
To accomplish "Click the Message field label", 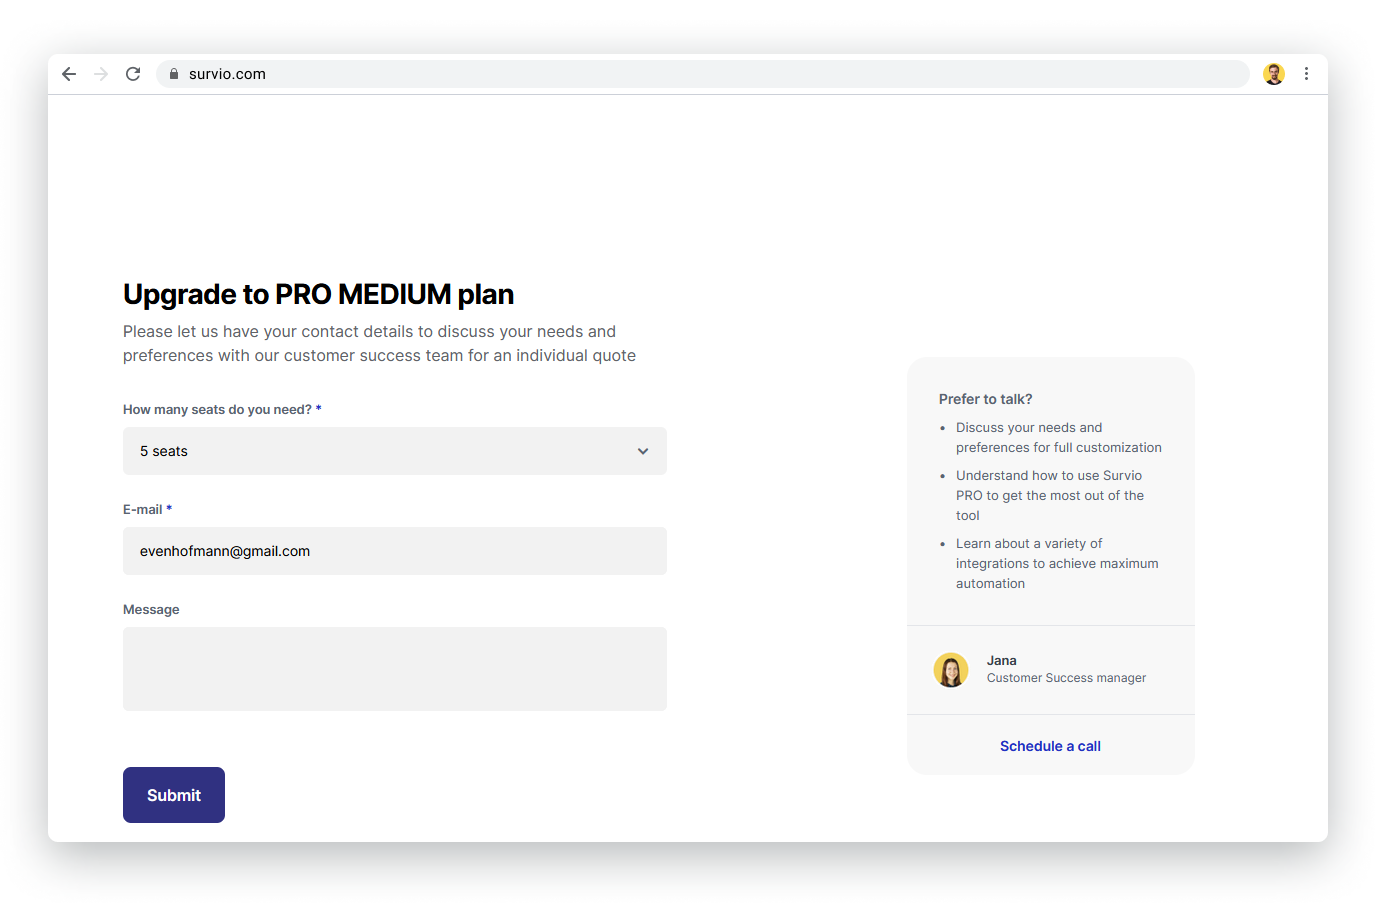I will 151,609.
